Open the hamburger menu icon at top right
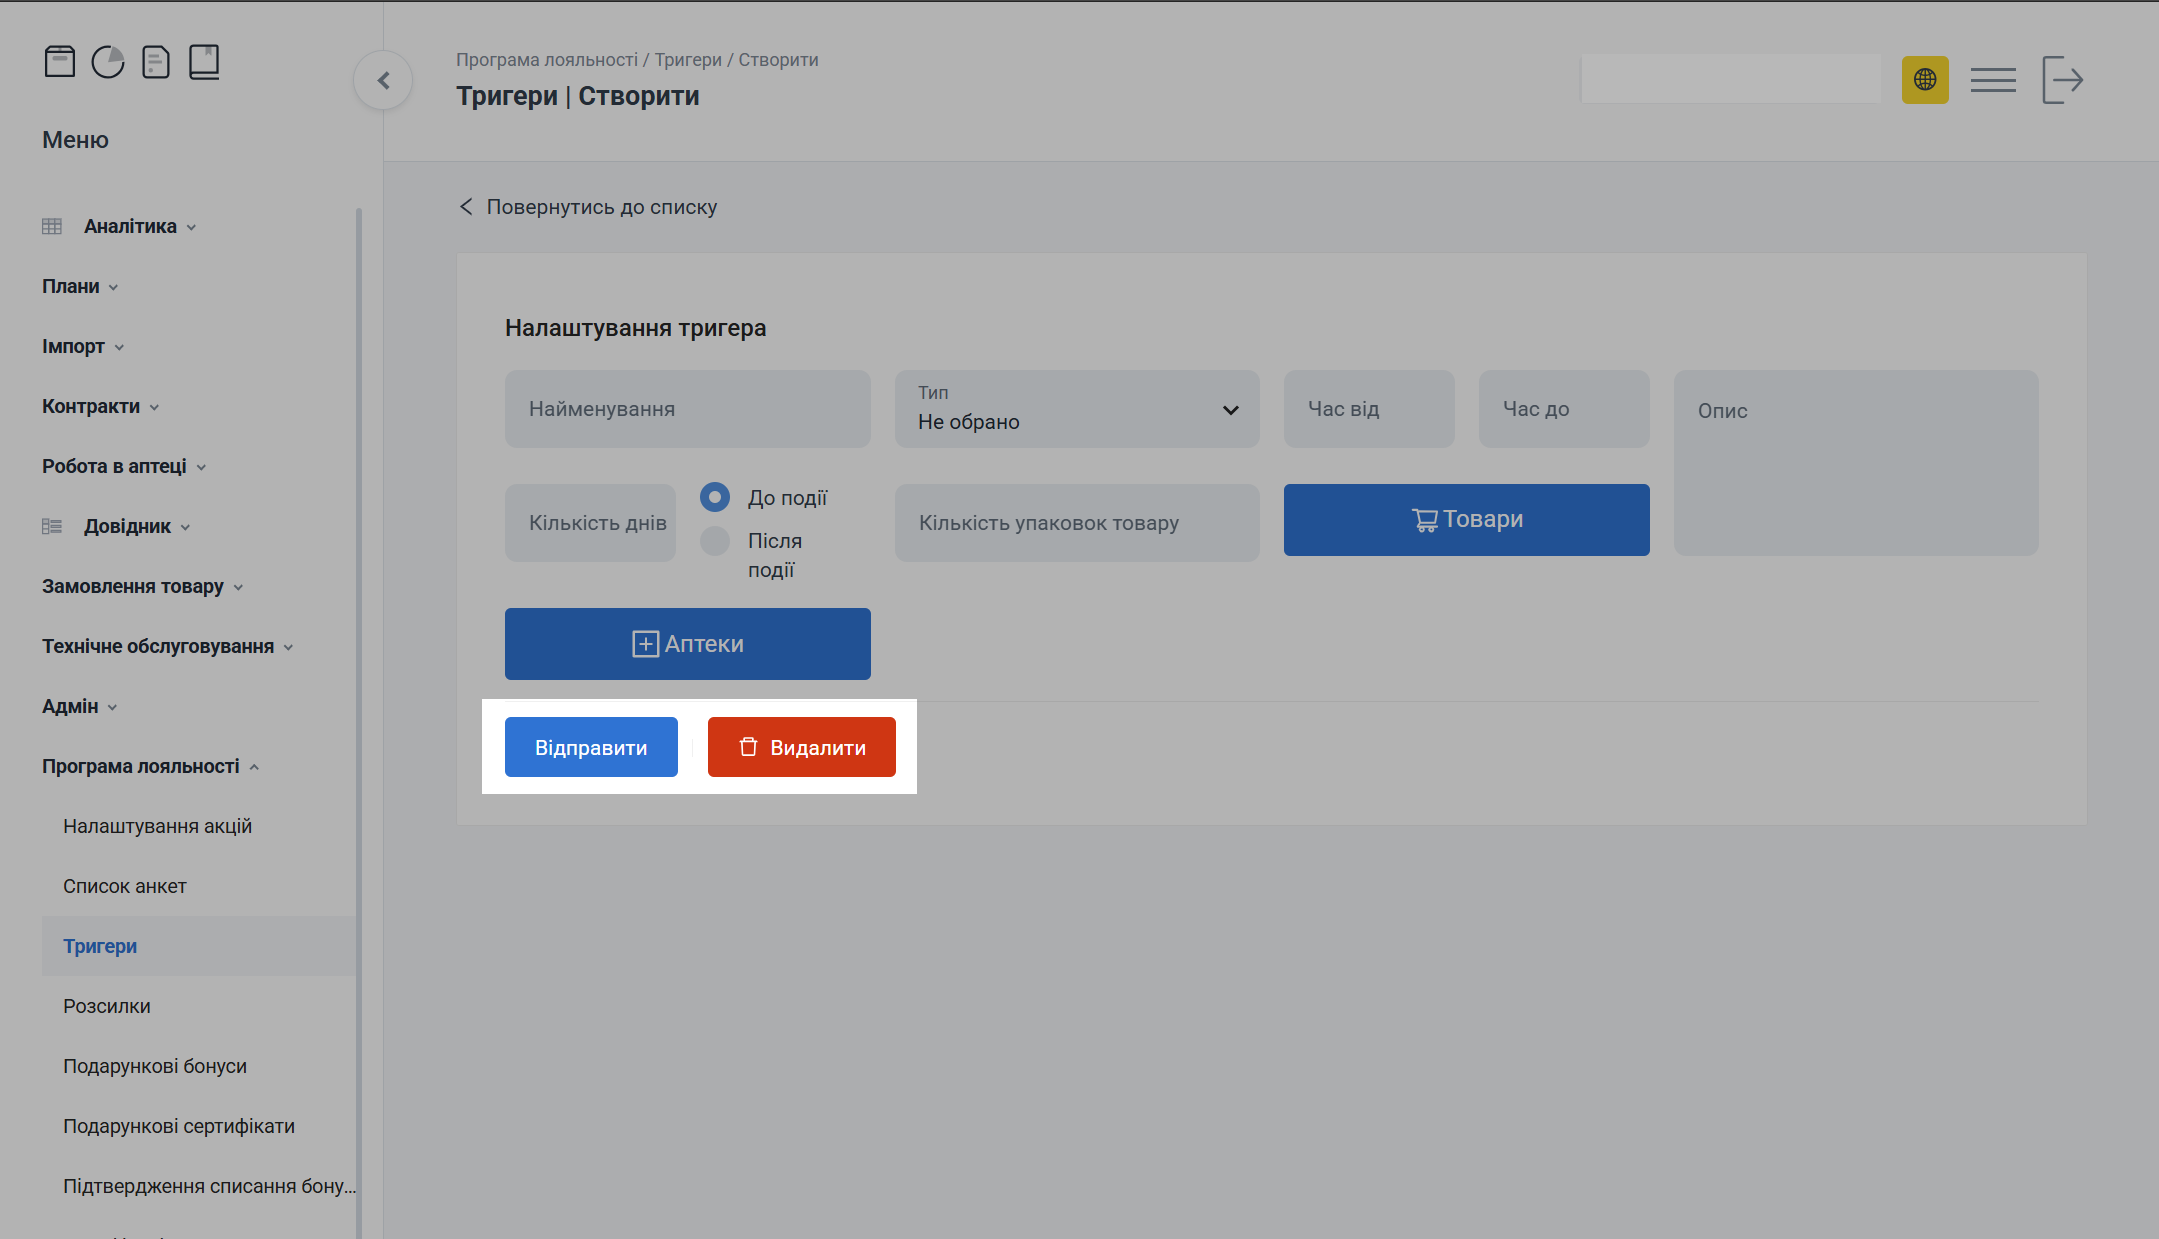 click(1993, 80)
